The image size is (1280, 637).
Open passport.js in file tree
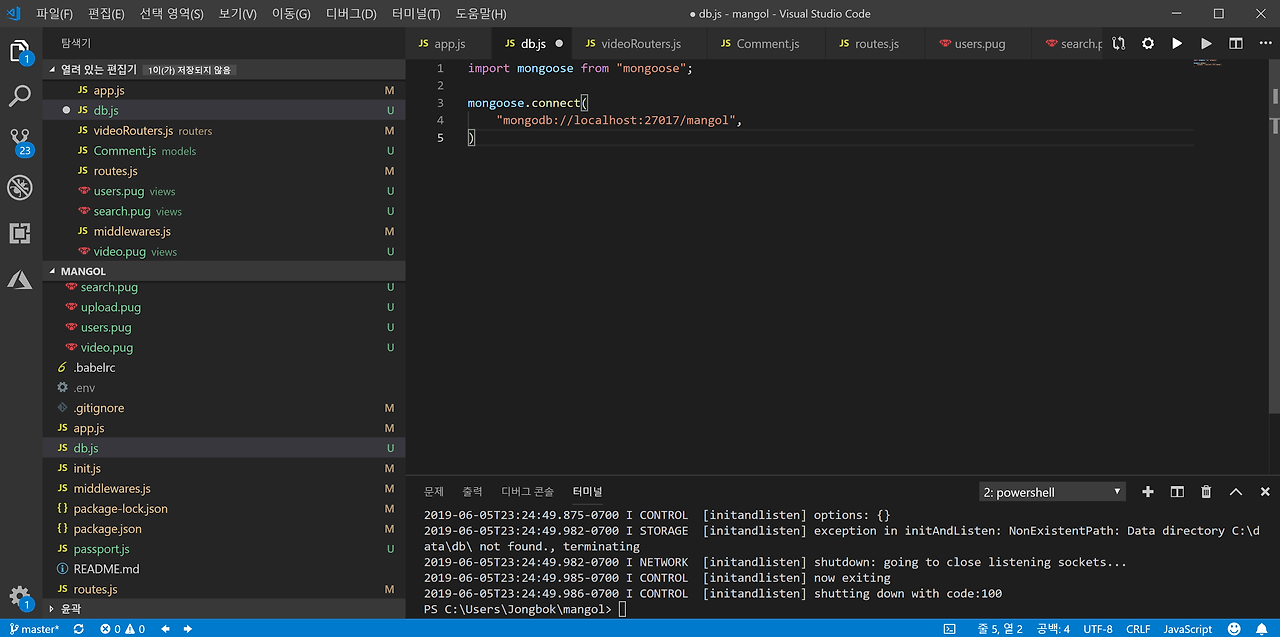coord(224,549)
